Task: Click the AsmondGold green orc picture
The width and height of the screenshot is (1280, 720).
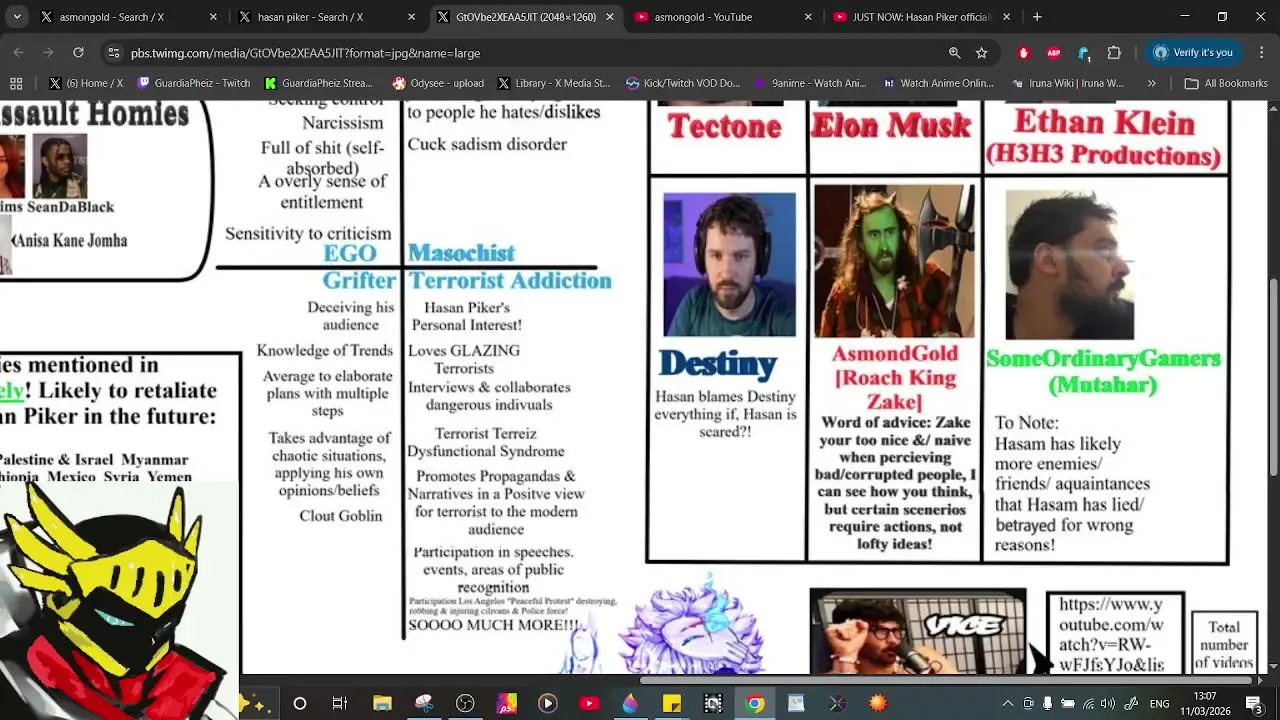Action: [894, 262]
